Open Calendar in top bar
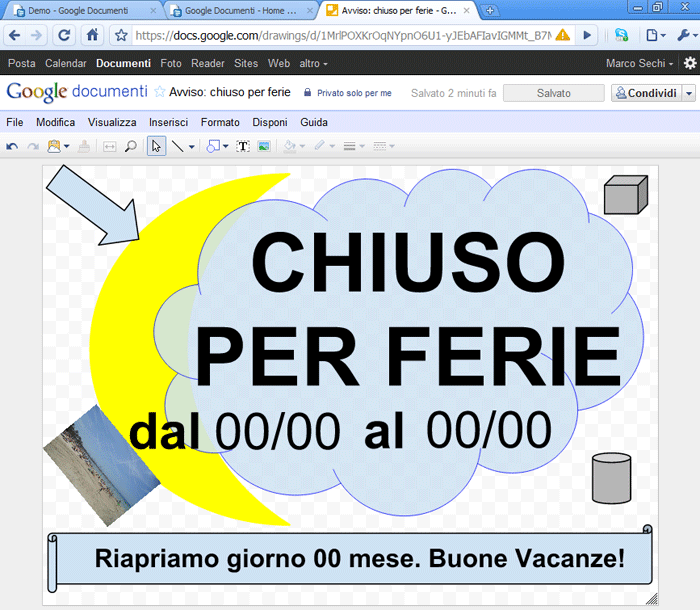 (x=66, y=63)
